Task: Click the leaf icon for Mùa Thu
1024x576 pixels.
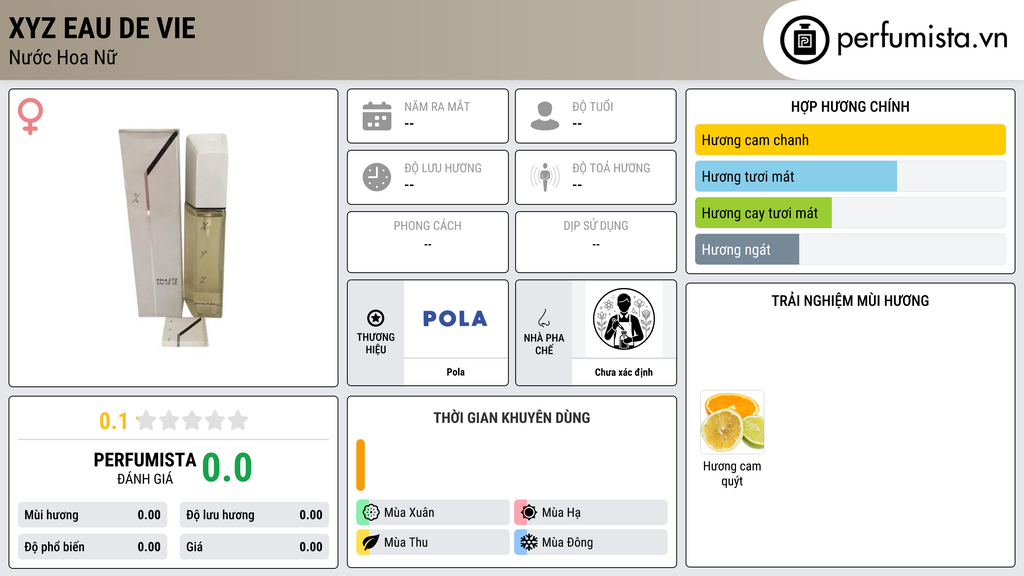Action: click(x=371, y=542)
